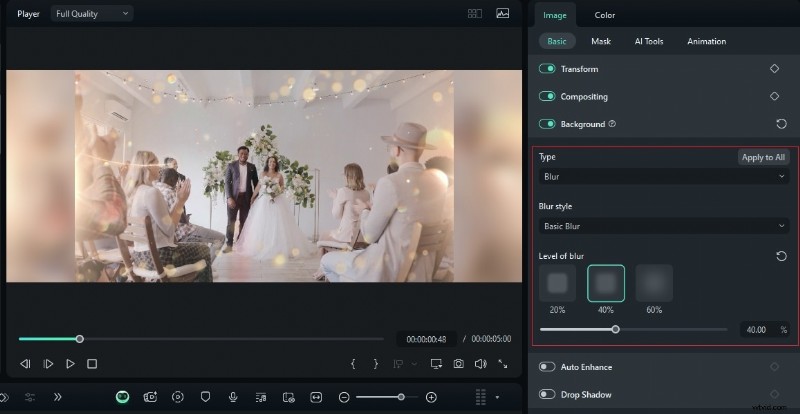
Task: Click the circular render toolbar icon
Action: click(x=178, y=397)
